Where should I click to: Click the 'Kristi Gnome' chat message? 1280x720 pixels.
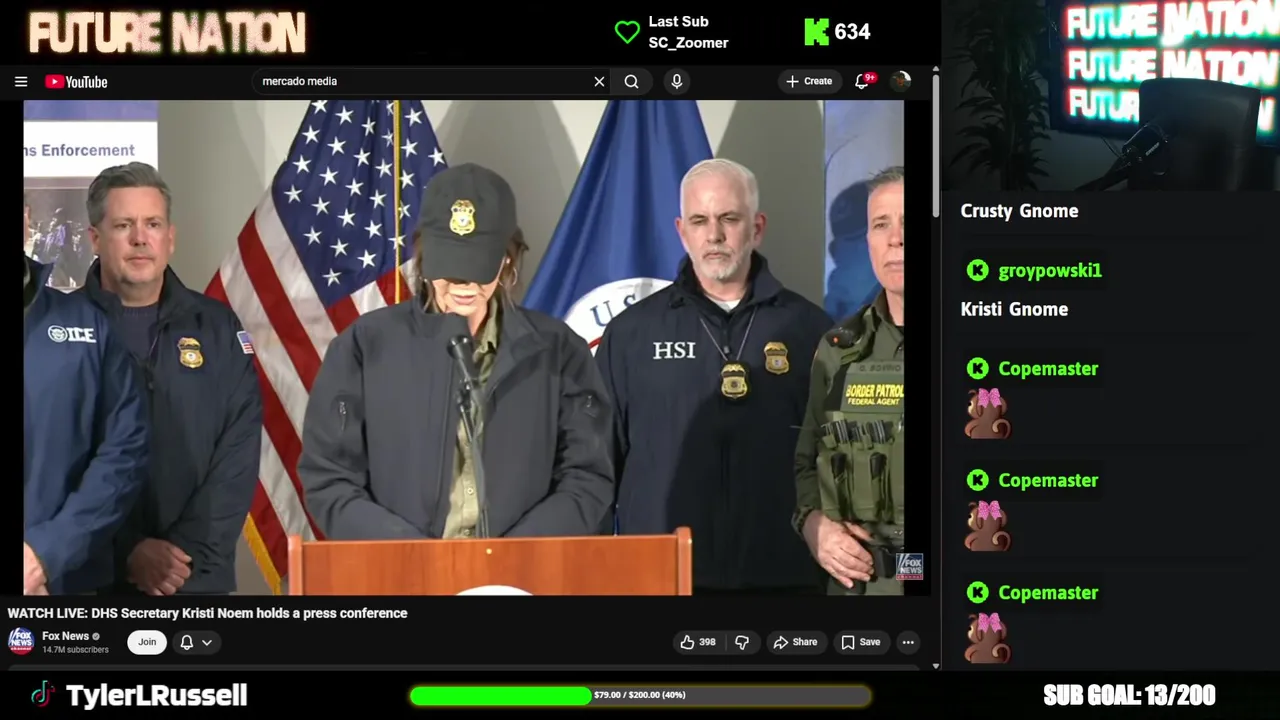point(1014,309)
